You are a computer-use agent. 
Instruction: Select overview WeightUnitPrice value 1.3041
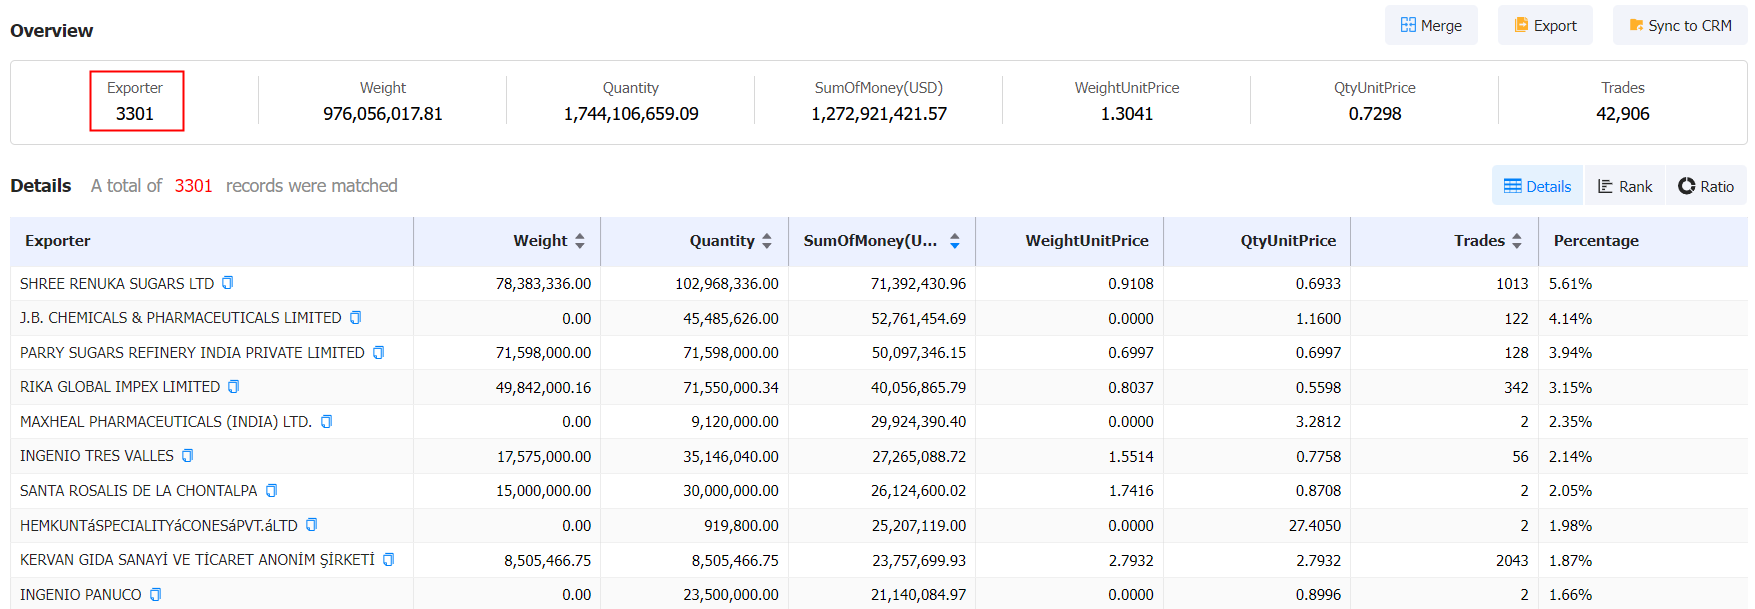(1127, 114)
